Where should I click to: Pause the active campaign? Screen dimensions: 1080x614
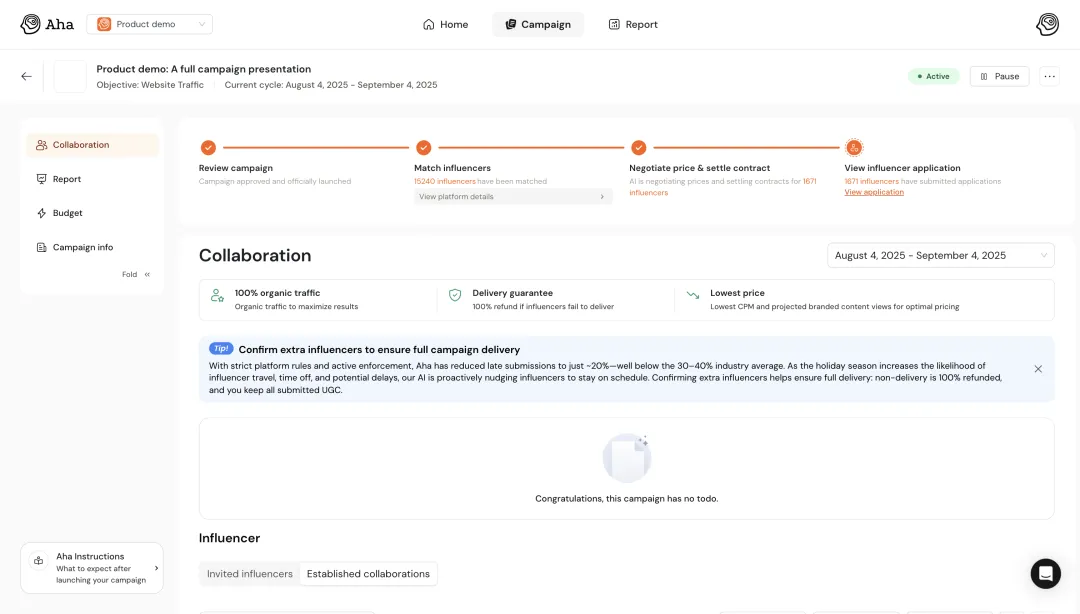click(x=999, y=76)
